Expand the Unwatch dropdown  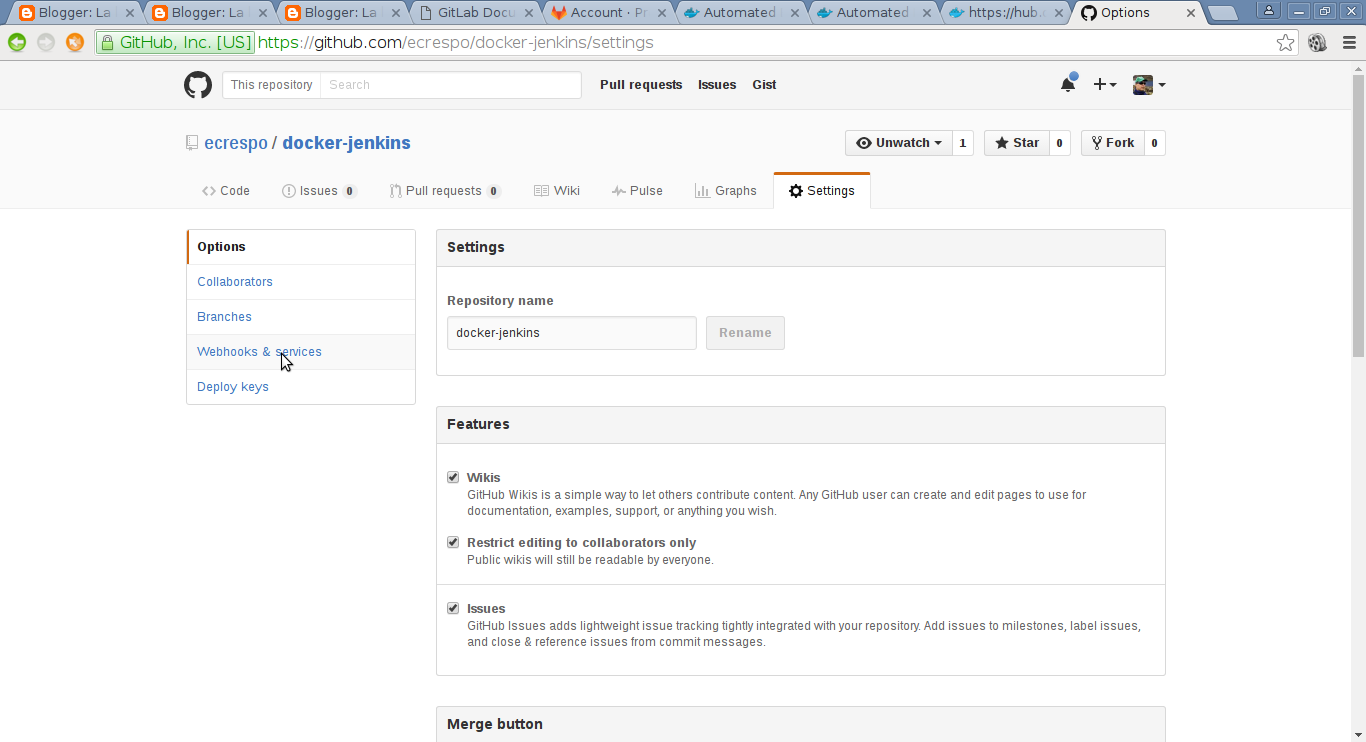click(898, 143)
